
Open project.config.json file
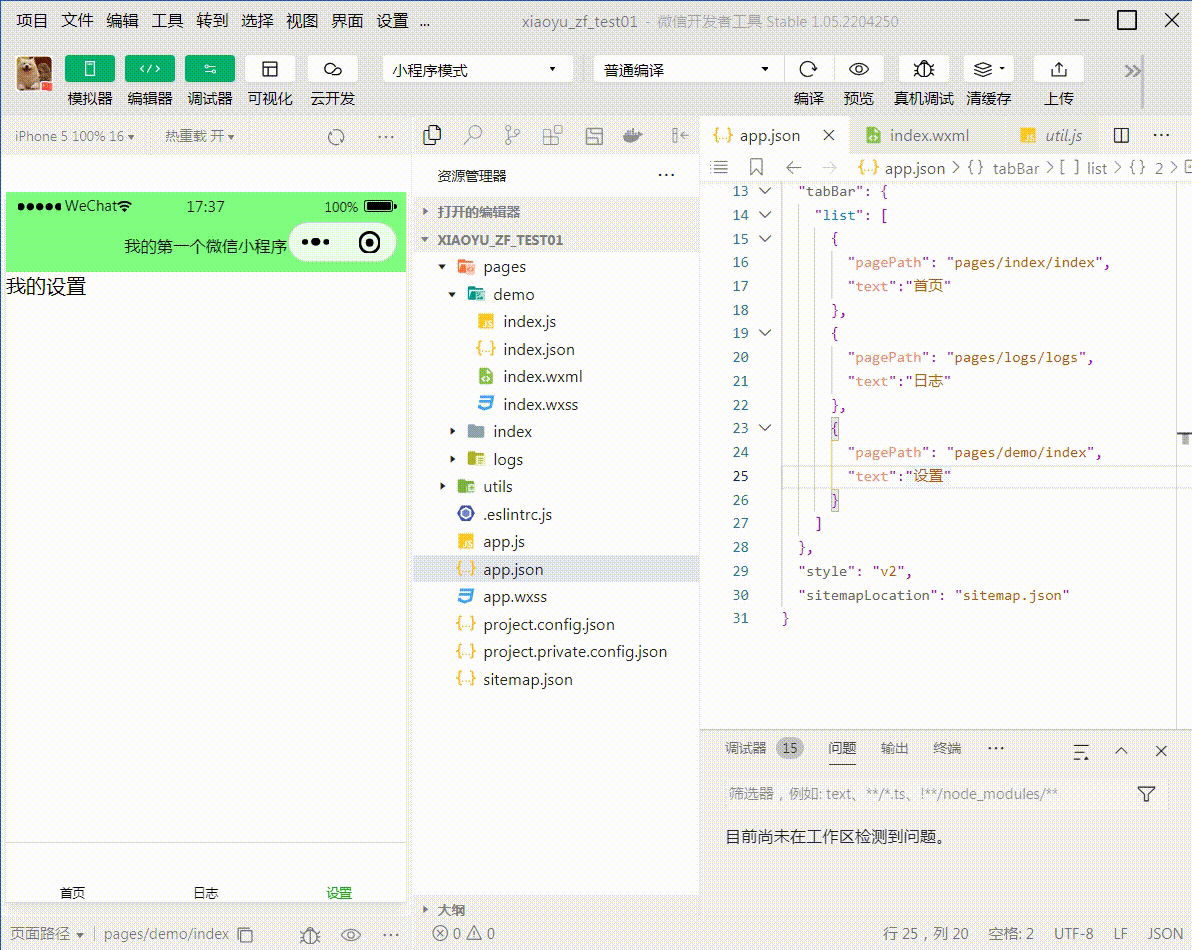click(548, 625)
